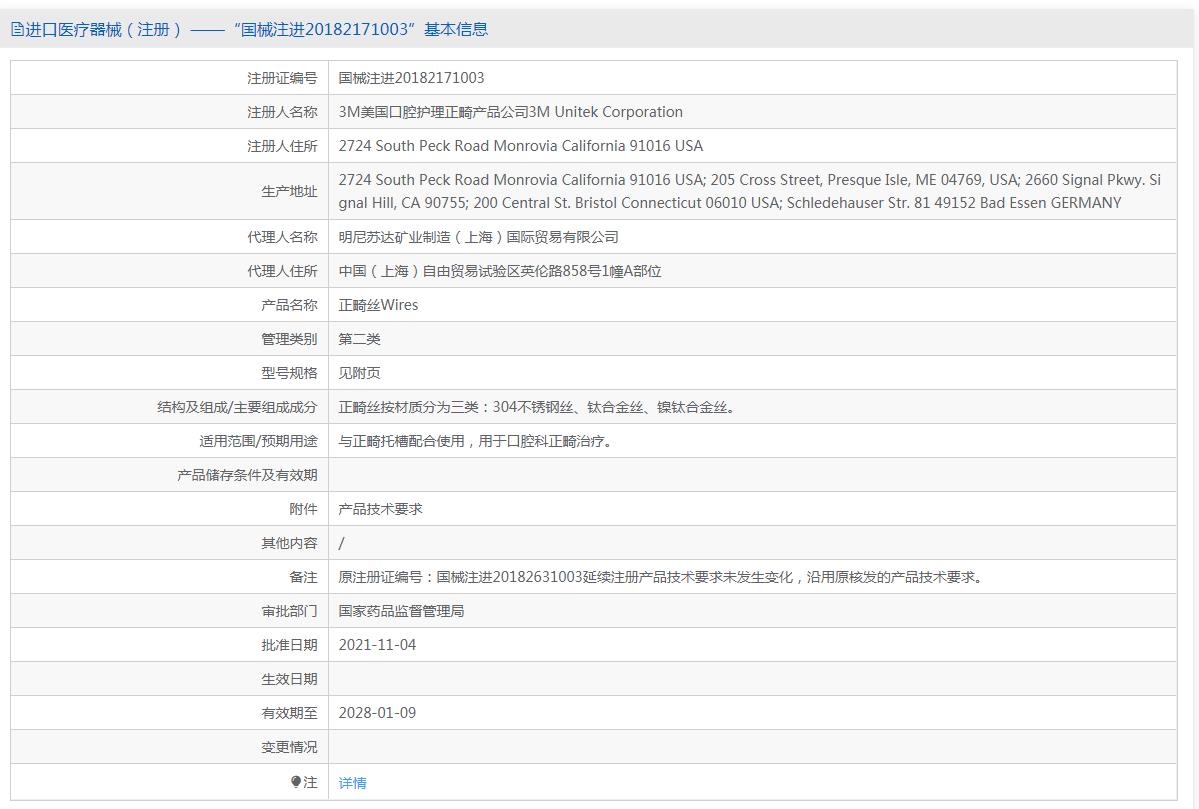Select the production address value text

749,191
